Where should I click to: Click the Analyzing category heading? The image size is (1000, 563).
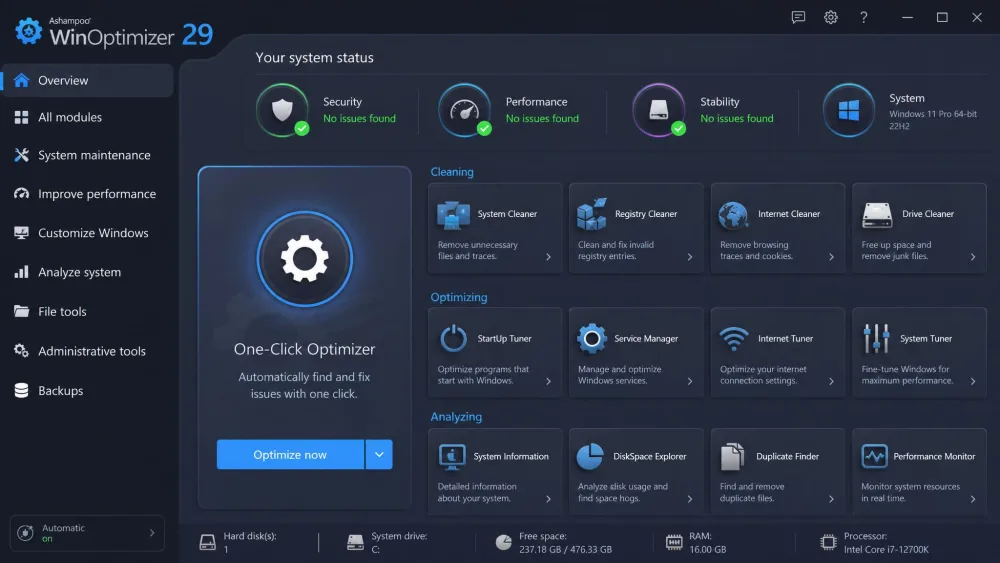(x=456, y=417)
